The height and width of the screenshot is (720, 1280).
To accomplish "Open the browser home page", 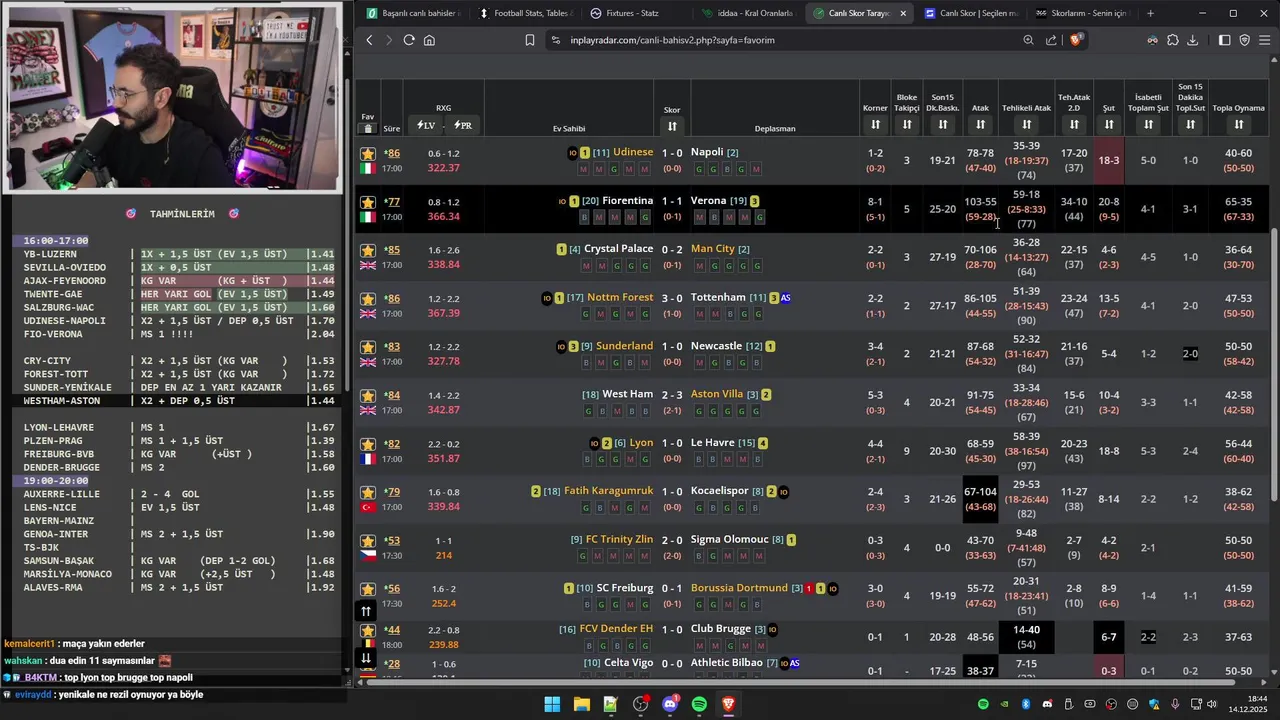I will pos(429,40).
